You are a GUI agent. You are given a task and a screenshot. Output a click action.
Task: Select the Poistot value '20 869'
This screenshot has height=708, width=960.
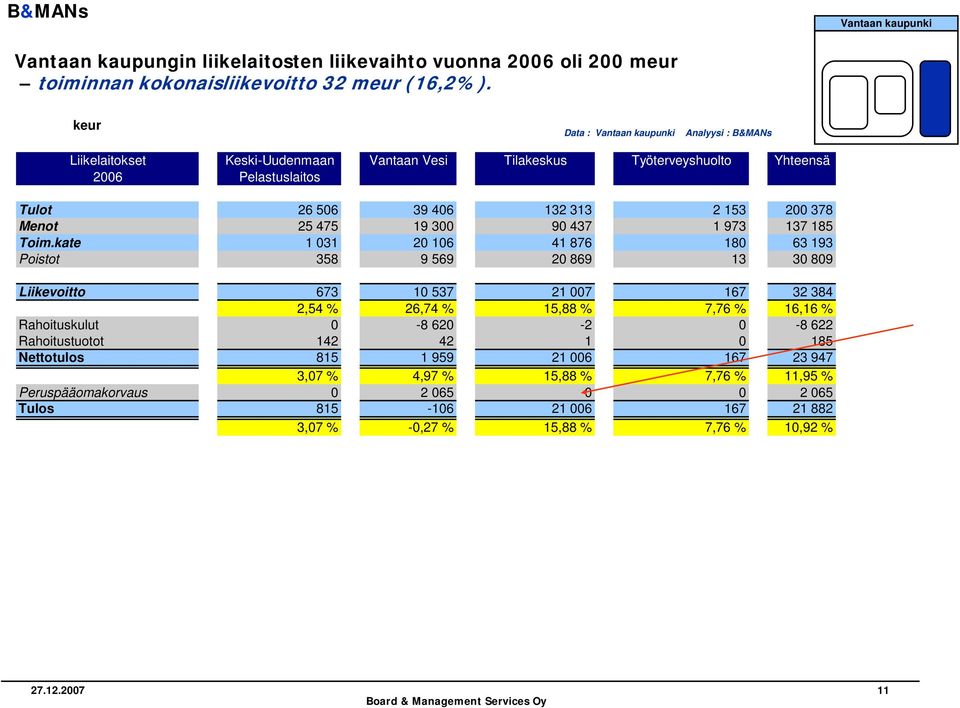click(x=572, y=259)
